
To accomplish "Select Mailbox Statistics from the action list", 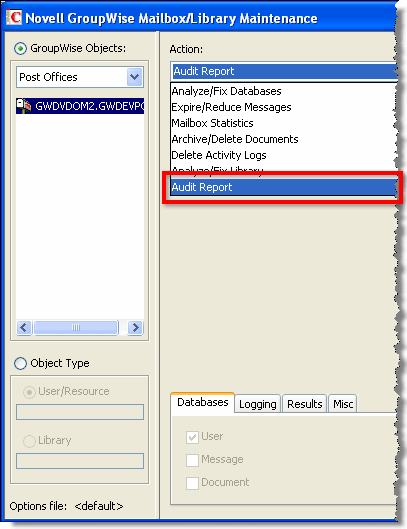I will pos(283,123).
